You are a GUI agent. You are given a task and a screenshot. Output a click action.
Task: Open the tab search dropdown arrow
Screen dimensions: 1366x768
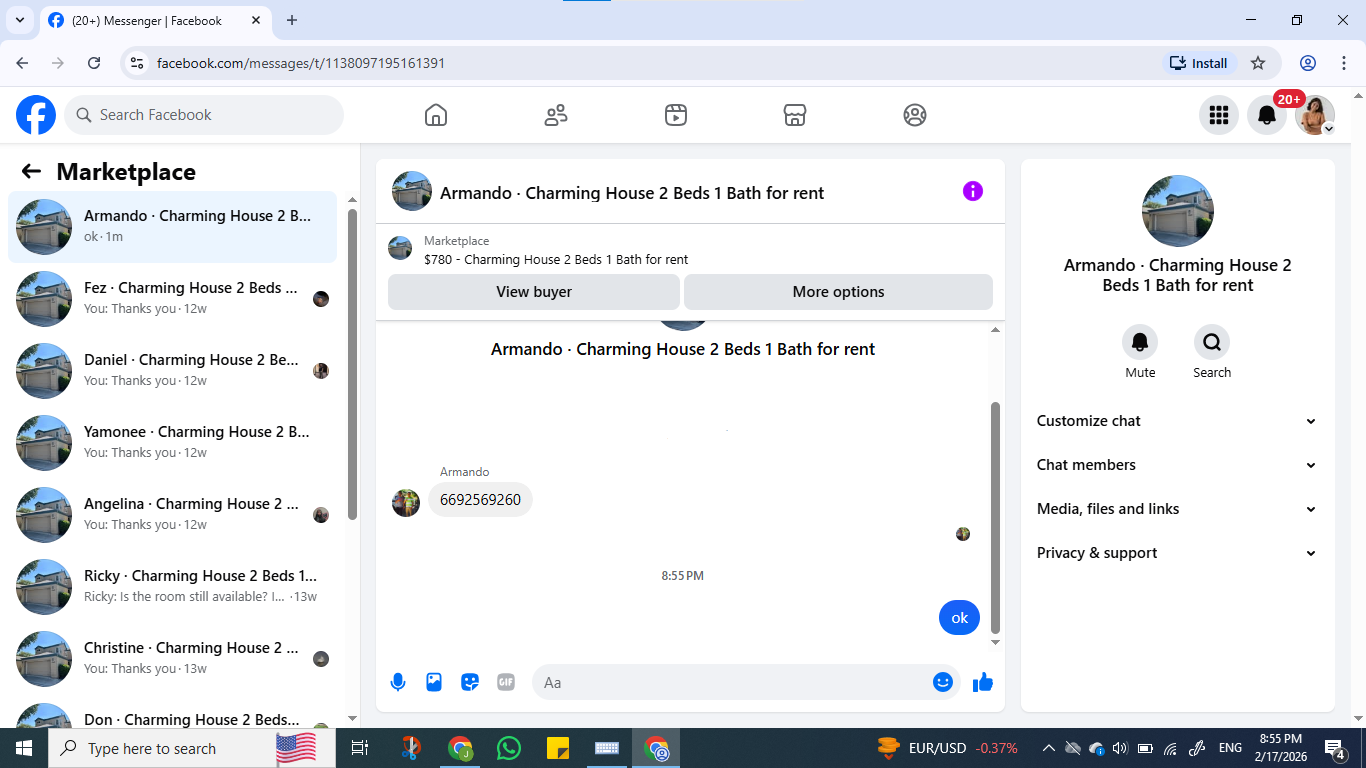click(x=19, y=20)
